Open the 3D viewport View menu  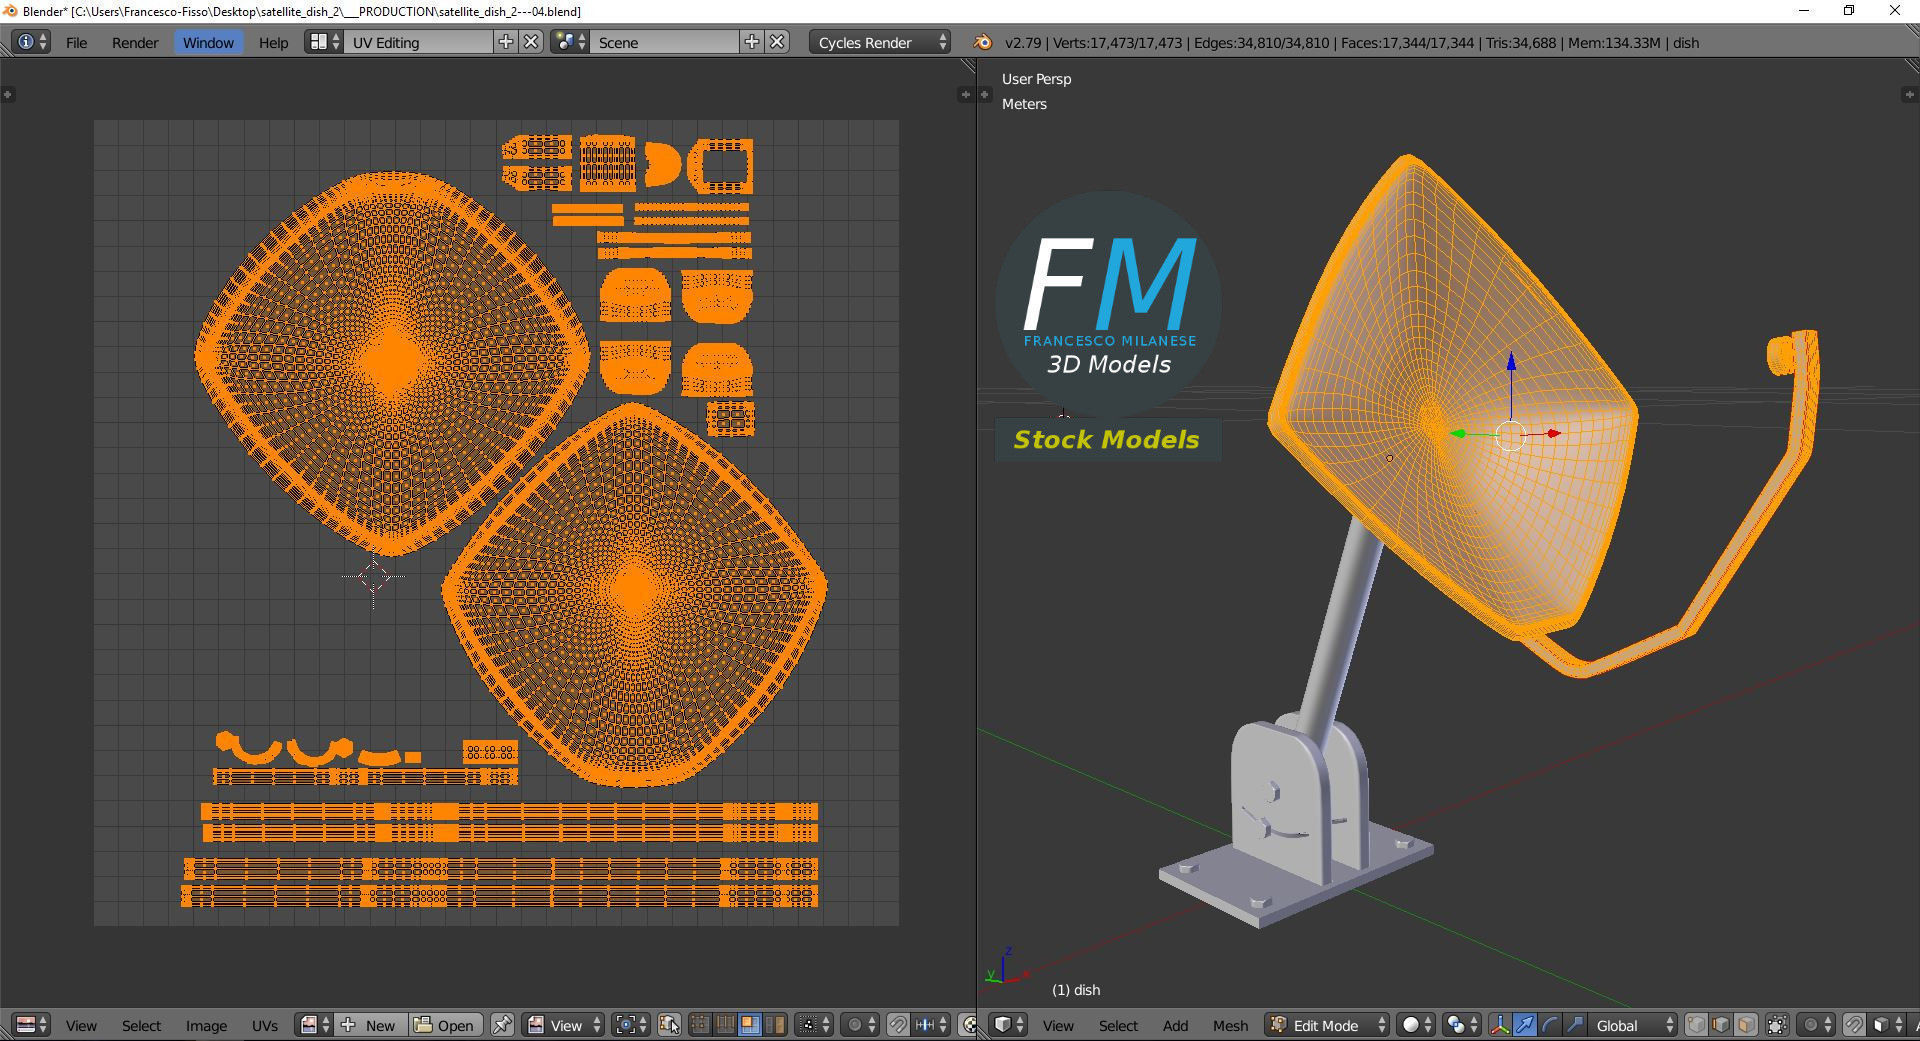click(1058, 1025)
